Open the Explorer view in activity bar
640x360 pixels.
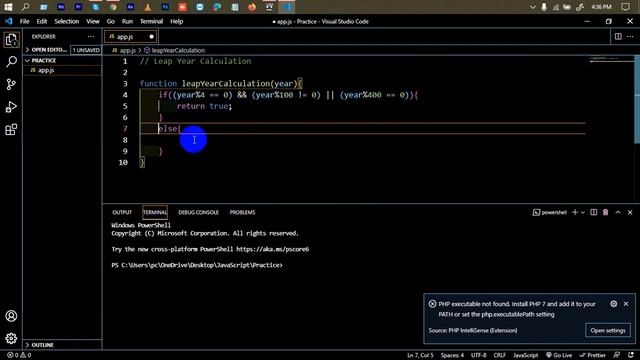pos(11,40)
